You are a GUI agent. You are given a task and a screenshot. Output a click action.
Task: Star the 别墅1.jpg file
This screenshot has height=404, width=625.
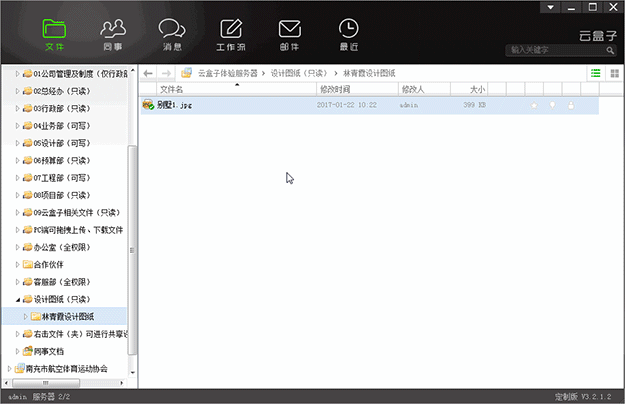pyautogui.click(x=534, y=105)
